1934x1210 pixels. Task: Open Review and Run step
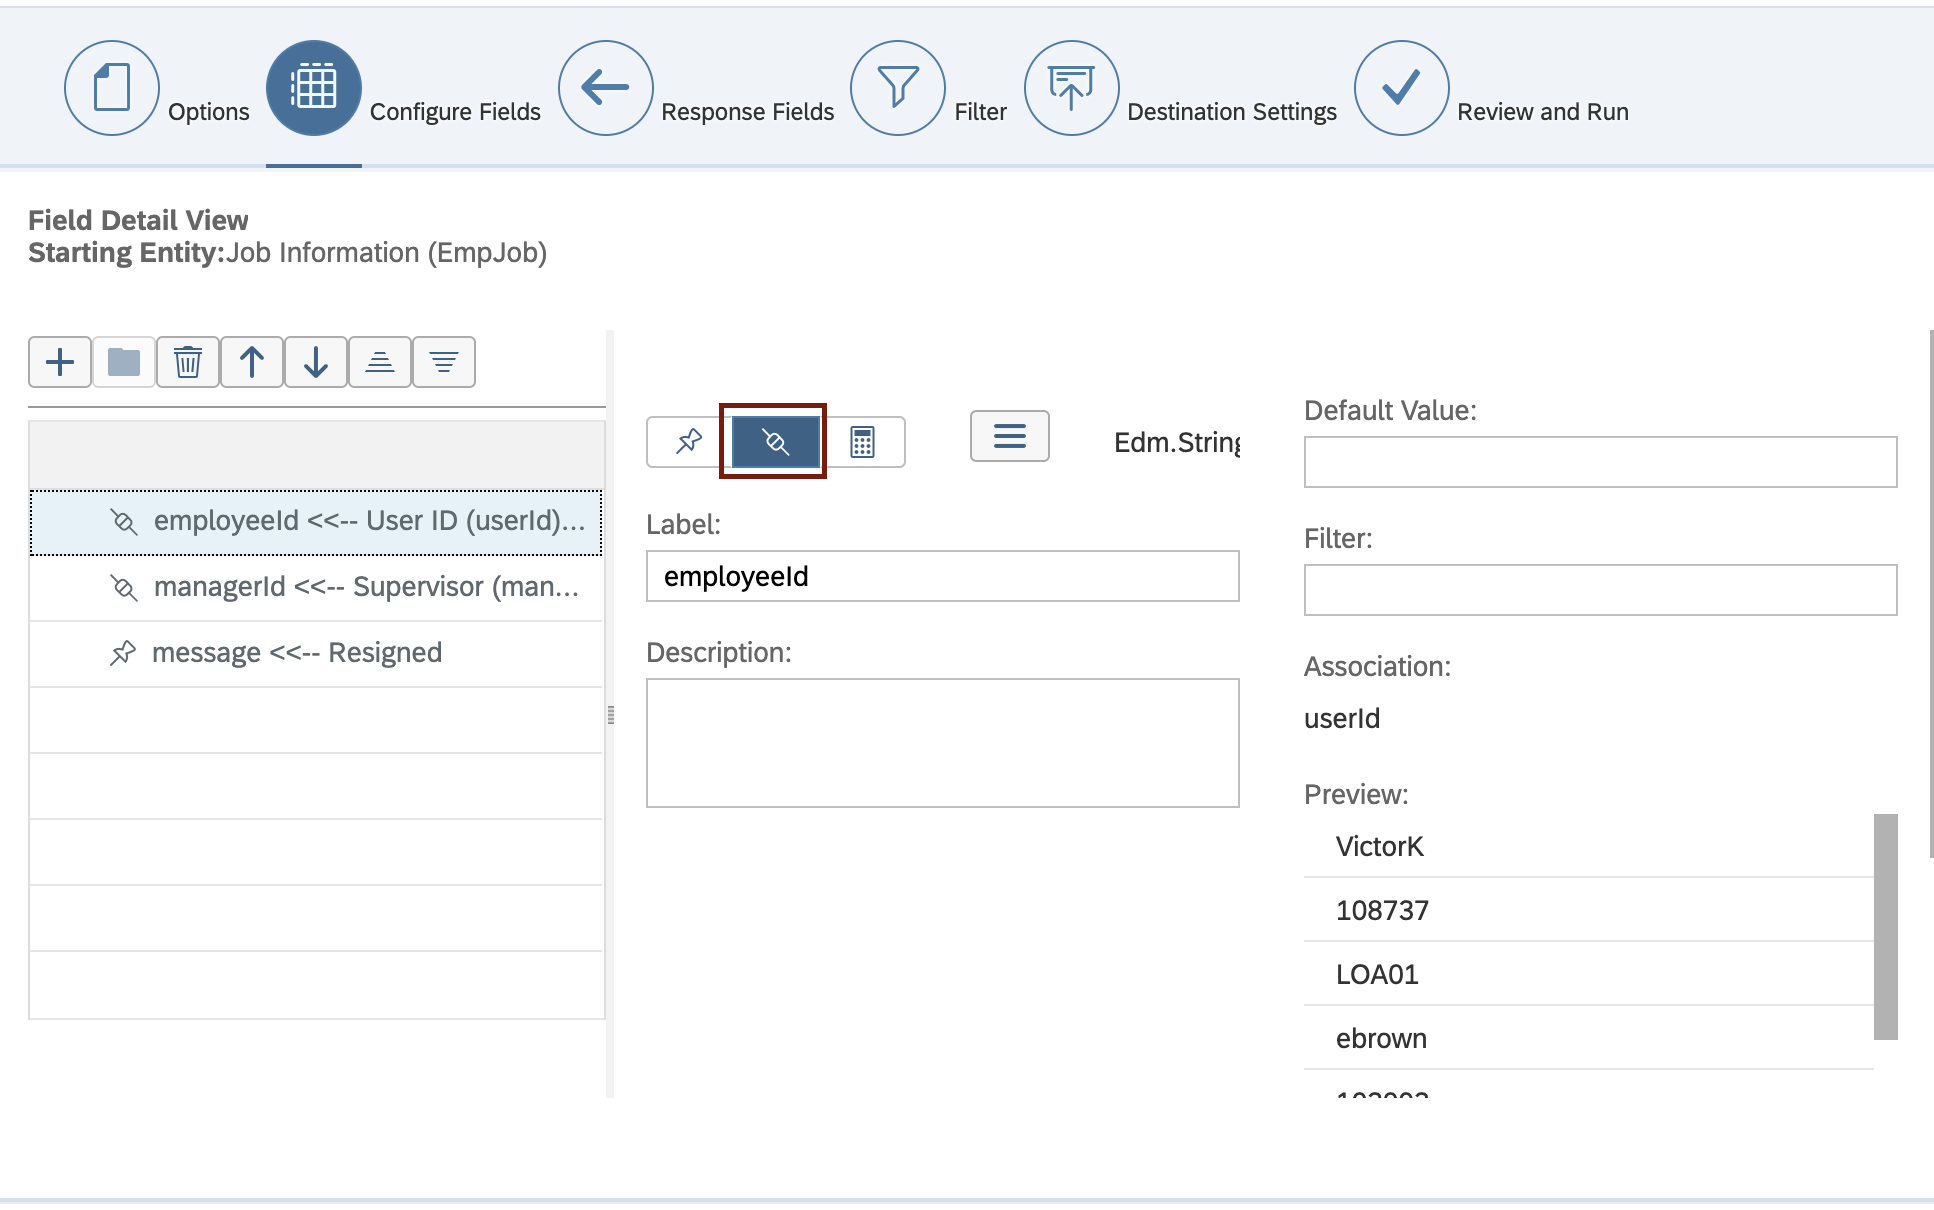[x=1401, y=88]
